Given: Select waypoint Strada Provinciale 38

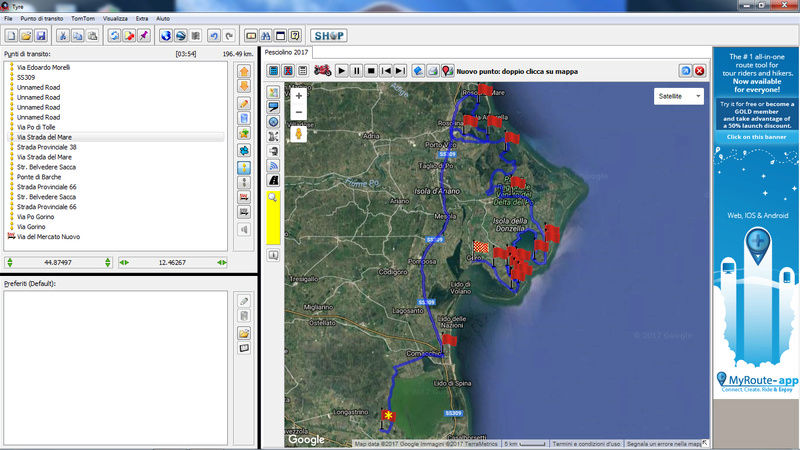Looking at the screenshot, I should [46, 147].
